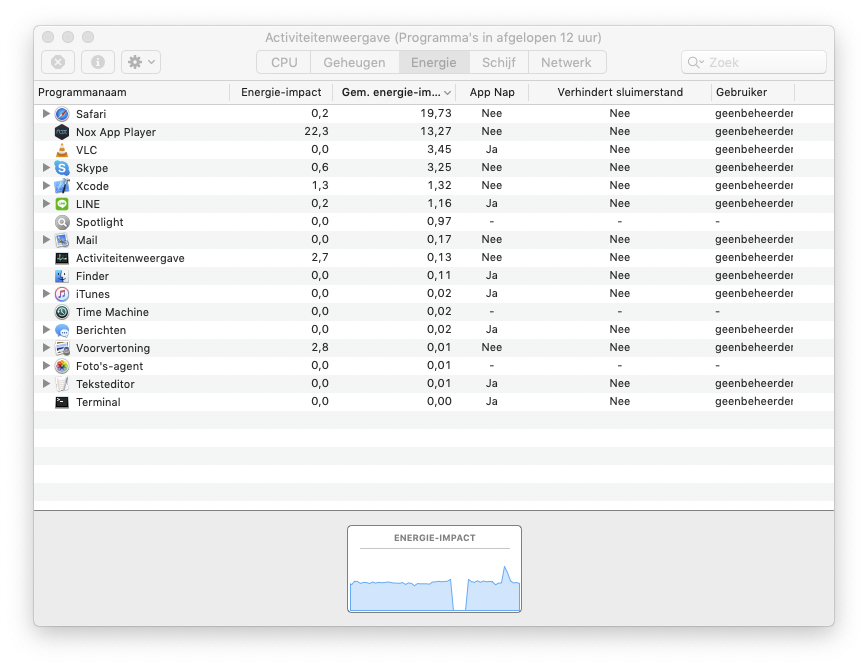Click the Spotlight magnifier icon
This screenshot has height=668, width=868.
pos(62,222)
